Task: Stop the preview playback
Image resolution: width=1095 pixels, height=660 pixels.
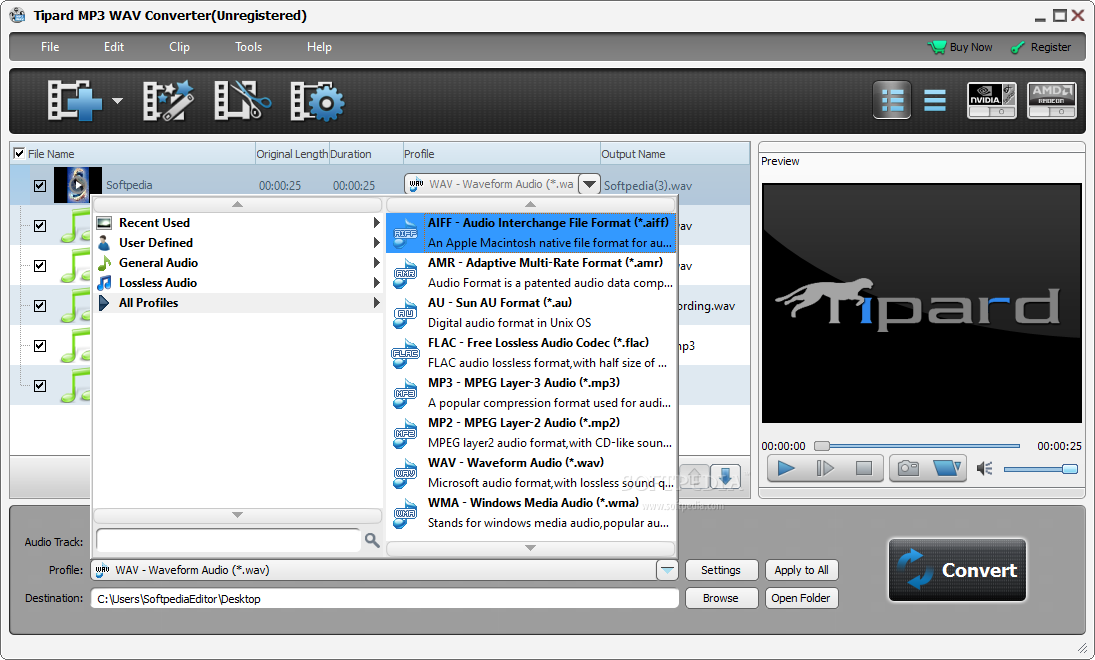Action: [864, 468]
